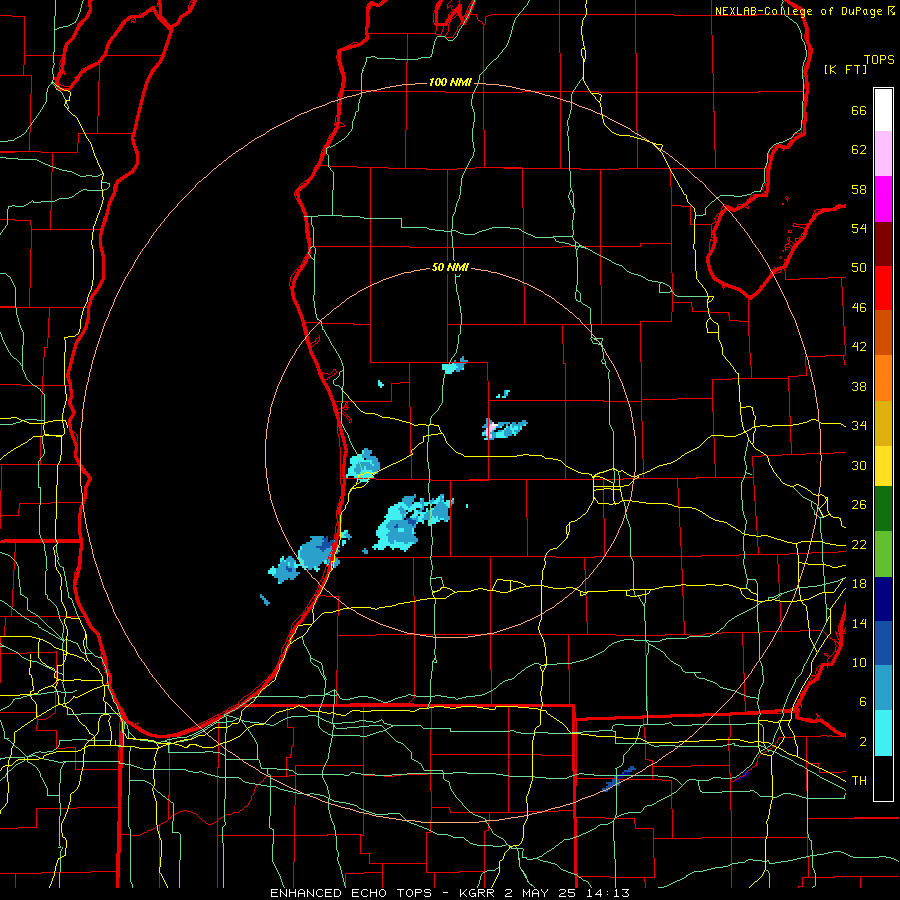Click the 6 legend value

point(862,702)
